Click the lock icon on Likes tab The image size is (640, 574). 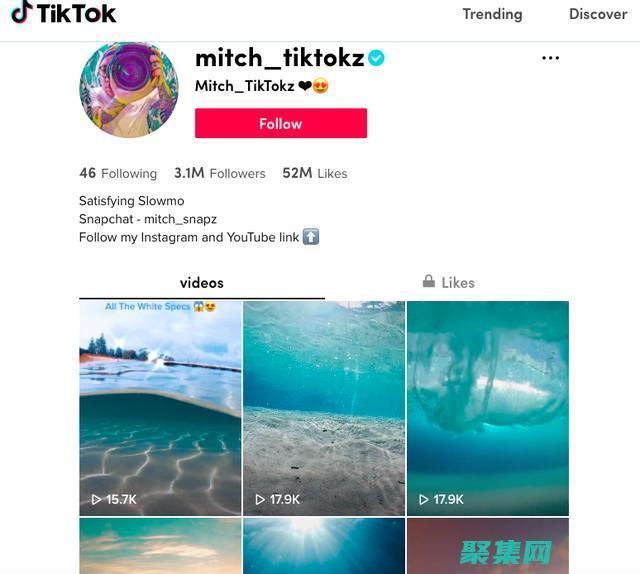pos(429,281)
